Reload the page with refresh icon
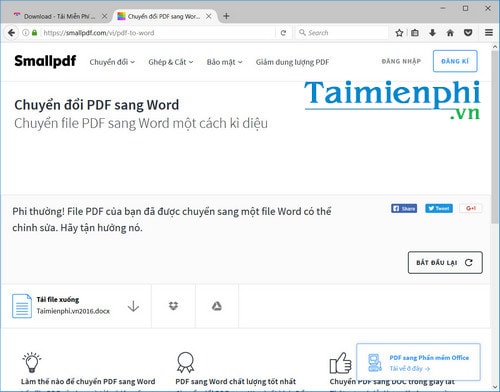 [x=283, y=33]
